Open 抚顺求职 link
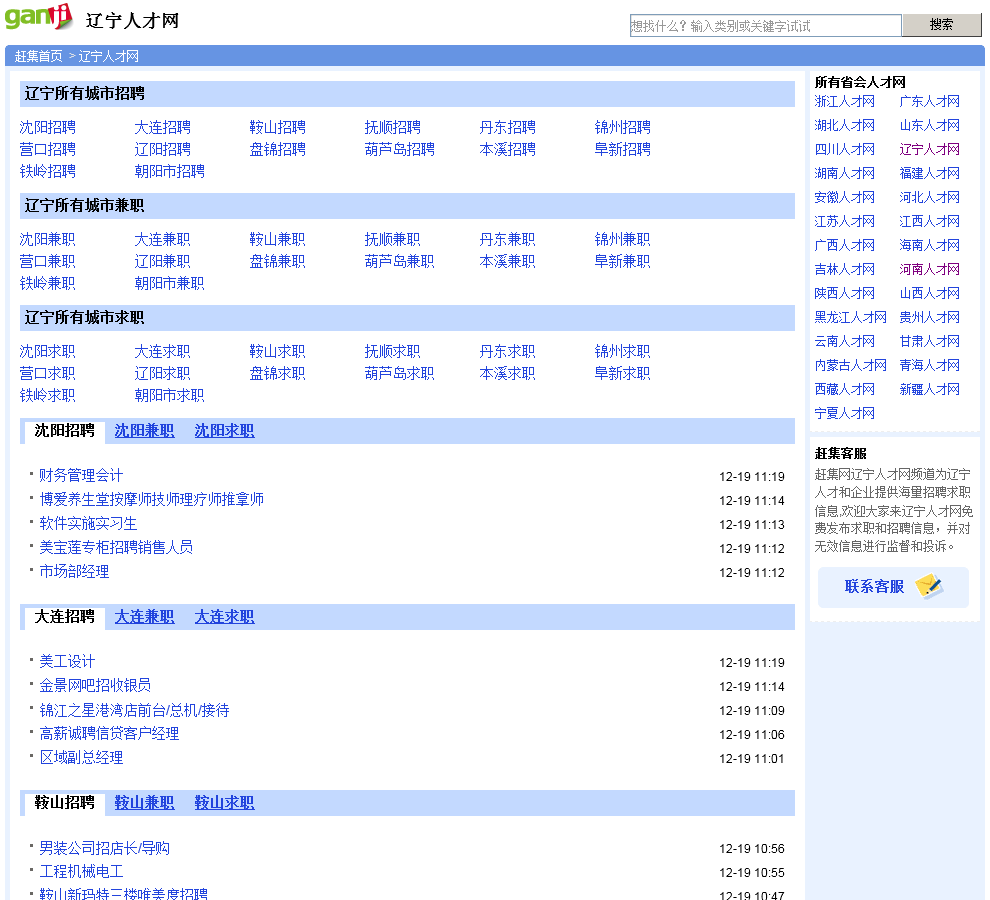The image size is (990, 900). click(392, 352)
